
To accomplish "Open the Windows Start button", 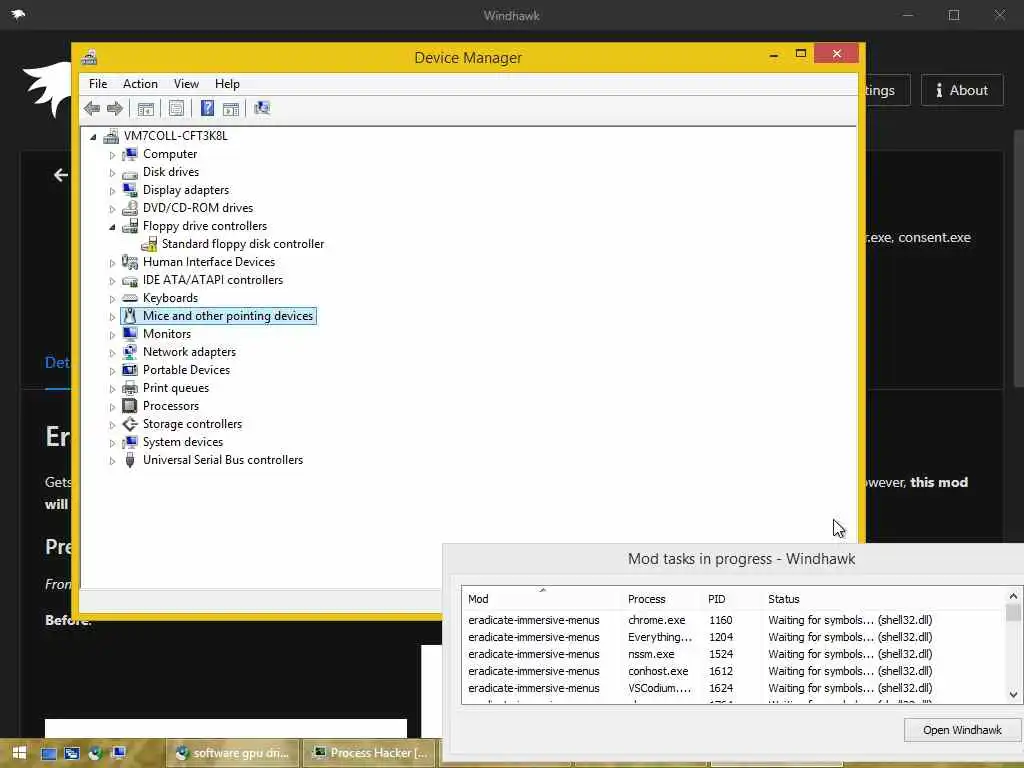I will click(x=19, y=753).
